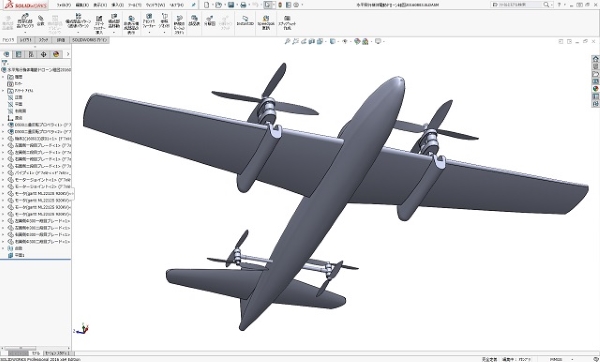Click the Print icon in the top toolbar
This screenshot has width=600, height=362.
243,5
